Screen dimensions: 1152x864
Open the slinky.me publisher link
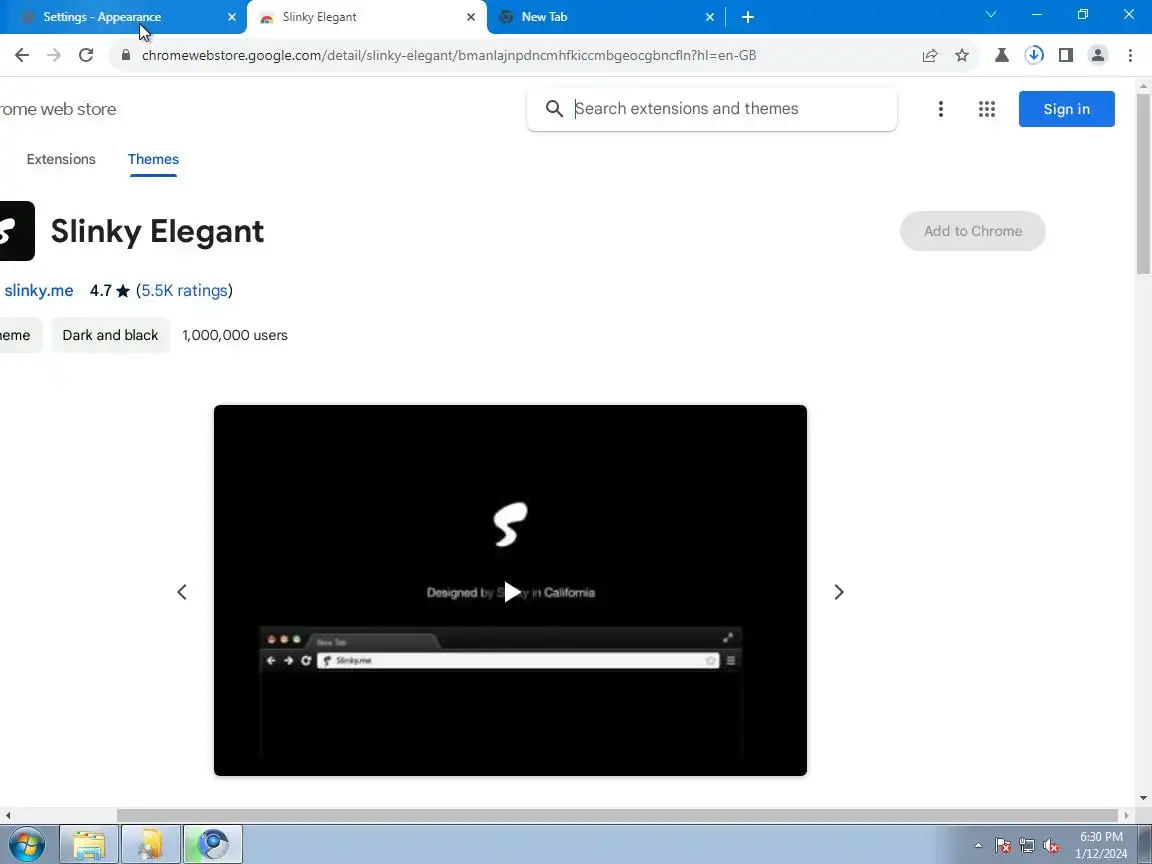point(39,290)
